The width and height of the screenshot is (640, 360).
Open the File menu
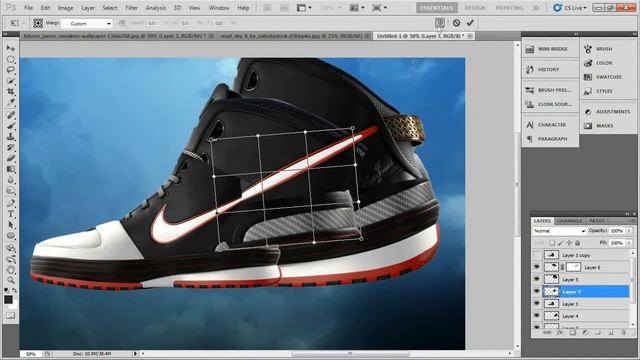coord(29,8)
